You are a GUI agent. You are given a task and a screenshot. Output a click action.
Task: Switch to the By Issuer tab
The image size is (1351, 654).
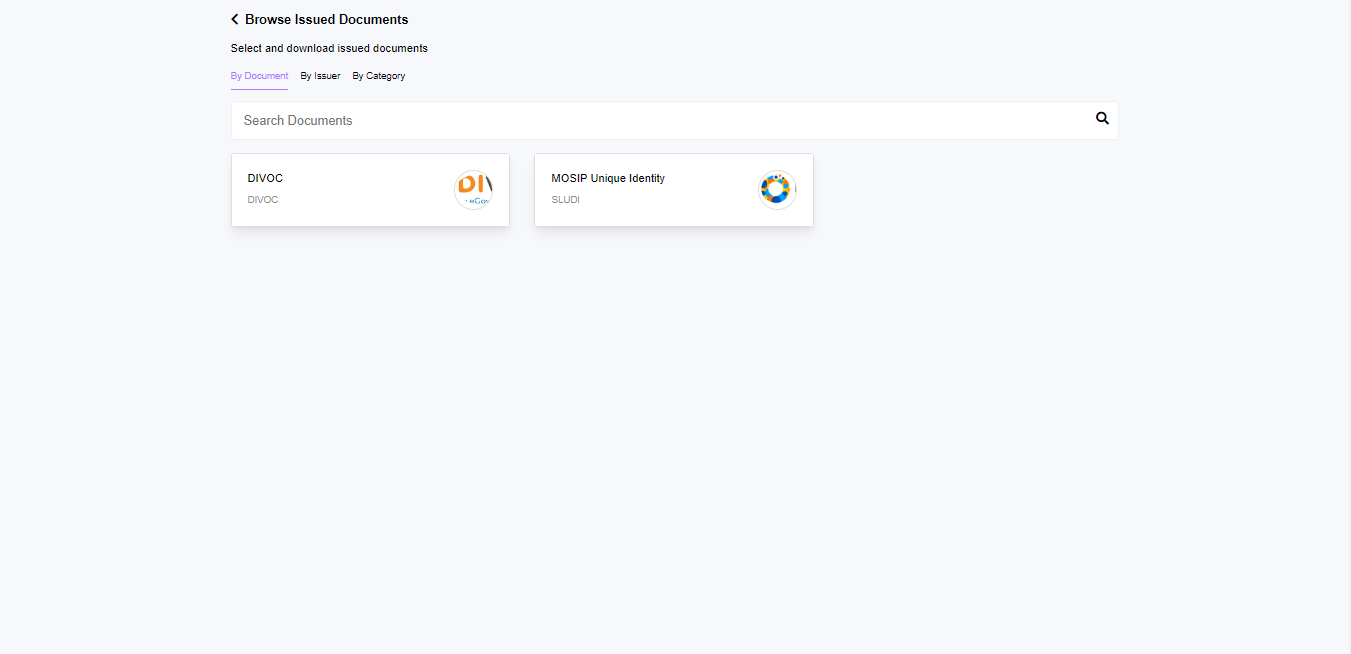(320, 76)
